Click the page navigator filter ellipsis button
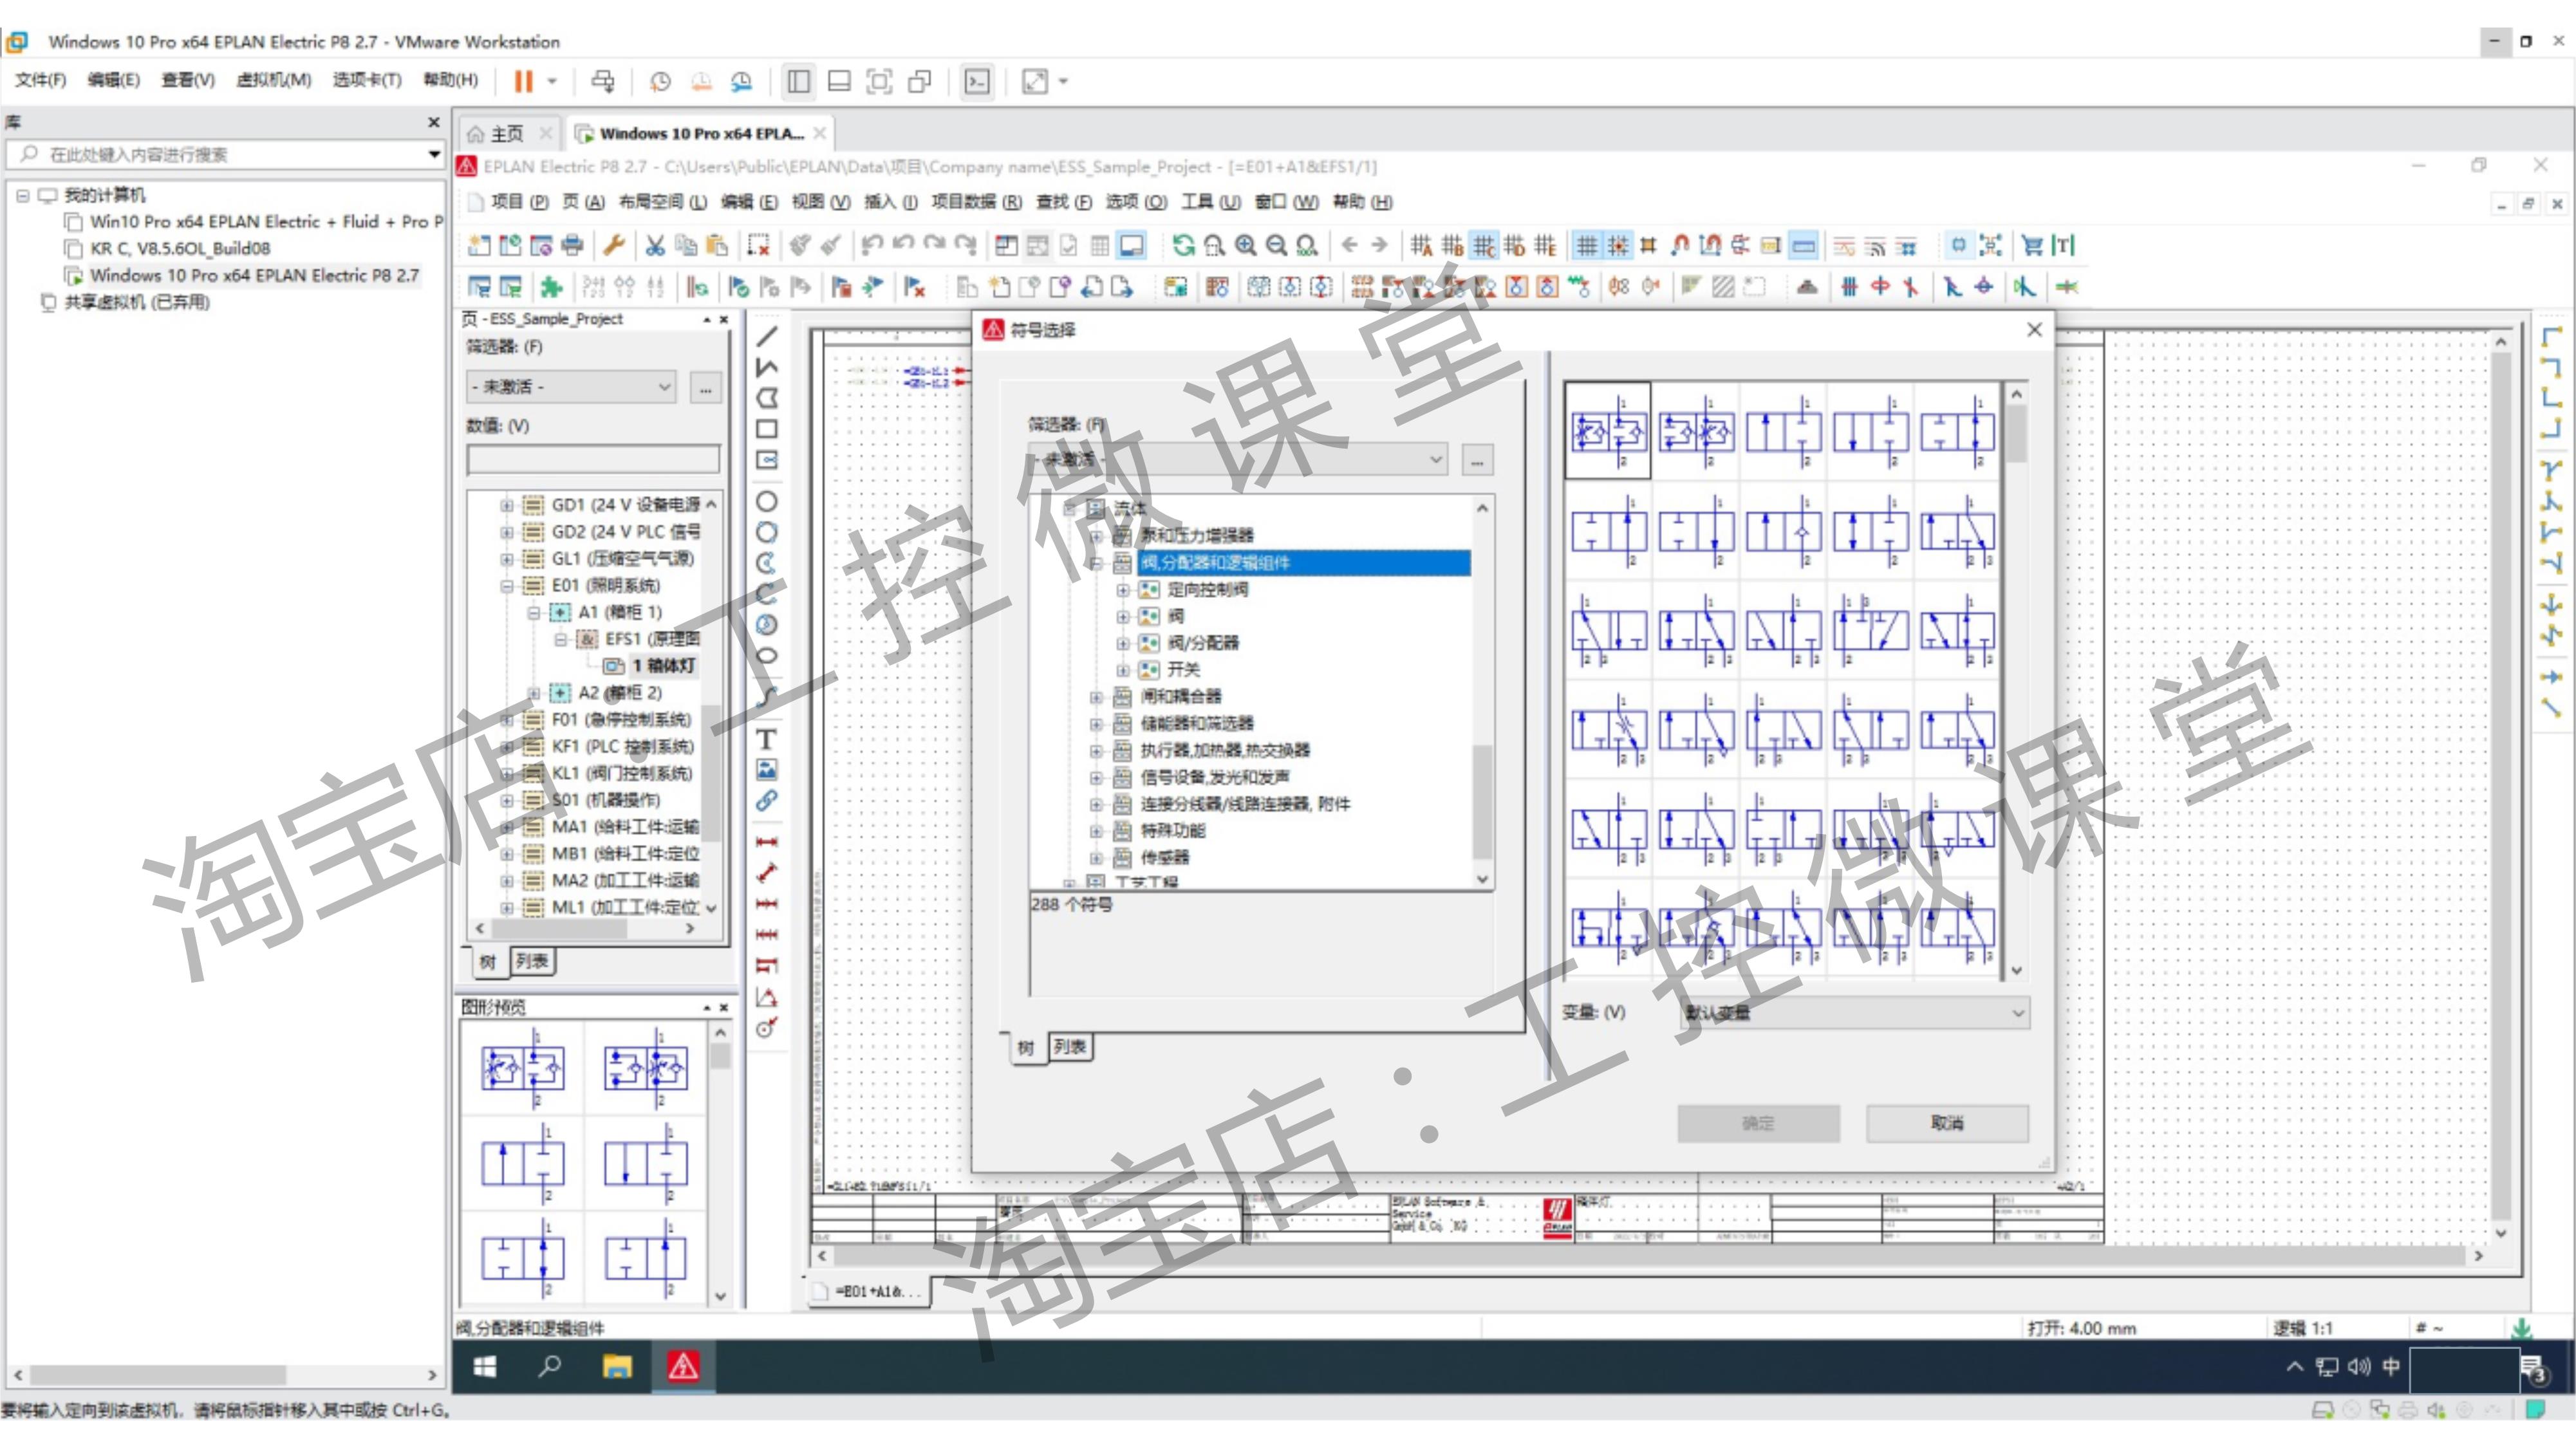This screenshot has width=2576, height=1448. tap(705, 387)
